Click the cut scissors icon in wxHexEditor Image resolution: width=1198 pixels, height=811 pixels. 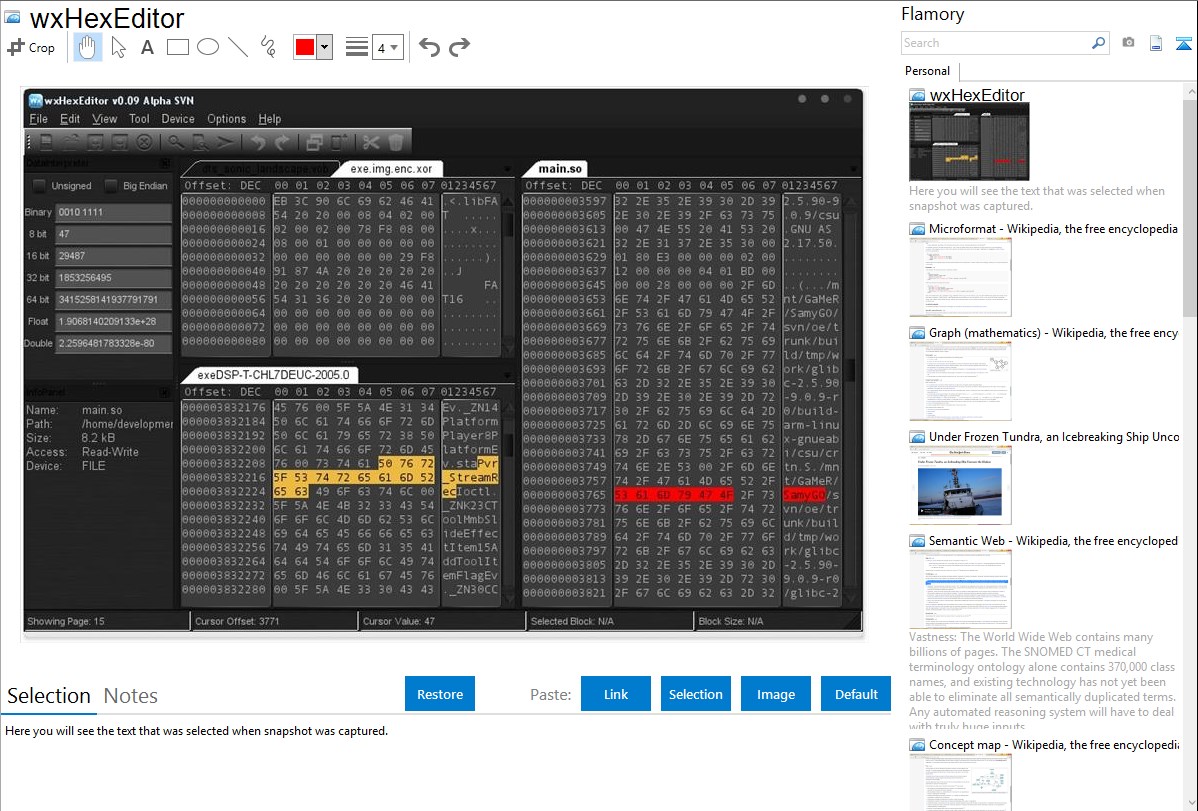(371, 142)
